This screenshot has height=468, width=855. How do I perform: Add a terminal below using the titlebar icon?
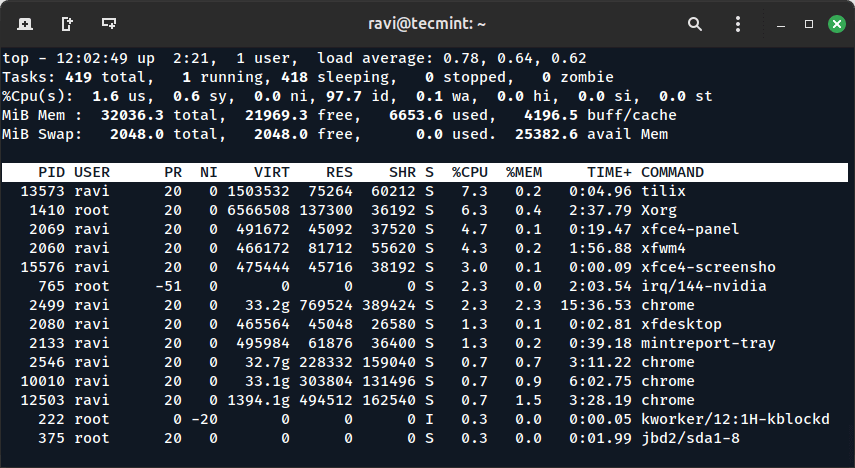point(108,22)
